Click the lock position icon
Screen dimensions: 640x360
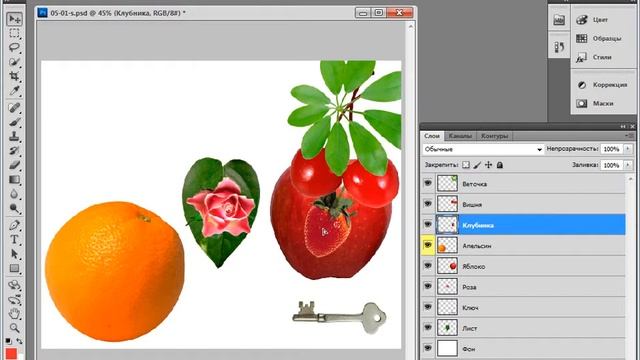489,165
